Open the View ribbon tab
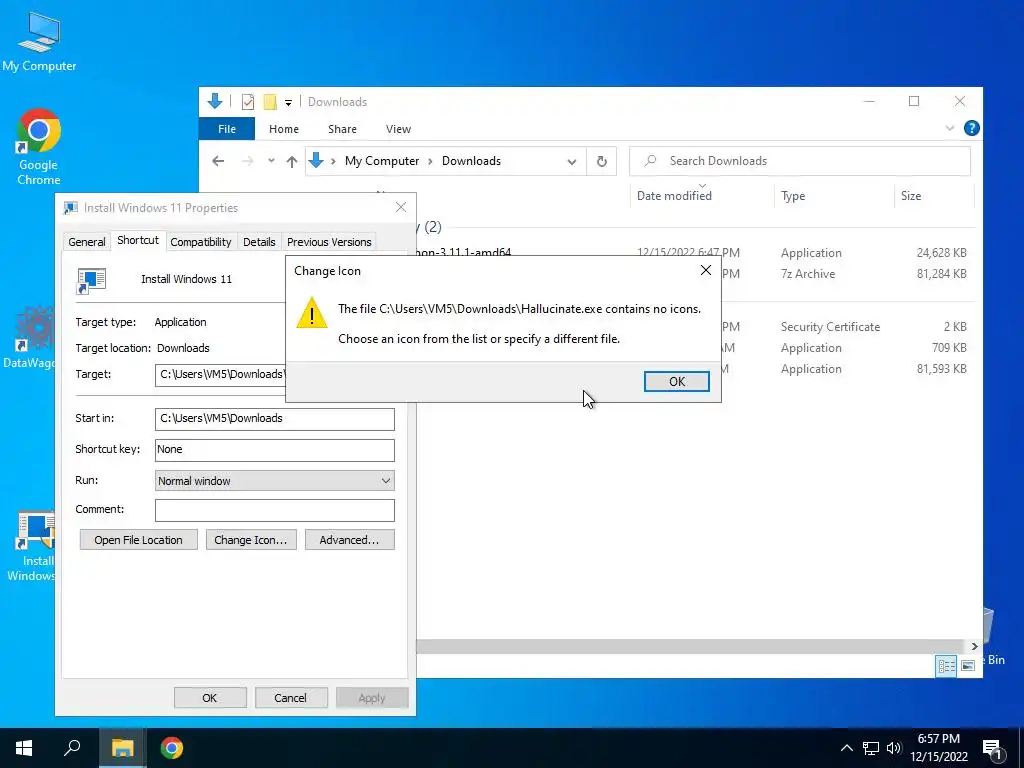1024x768 pixels. click(398, 129)
